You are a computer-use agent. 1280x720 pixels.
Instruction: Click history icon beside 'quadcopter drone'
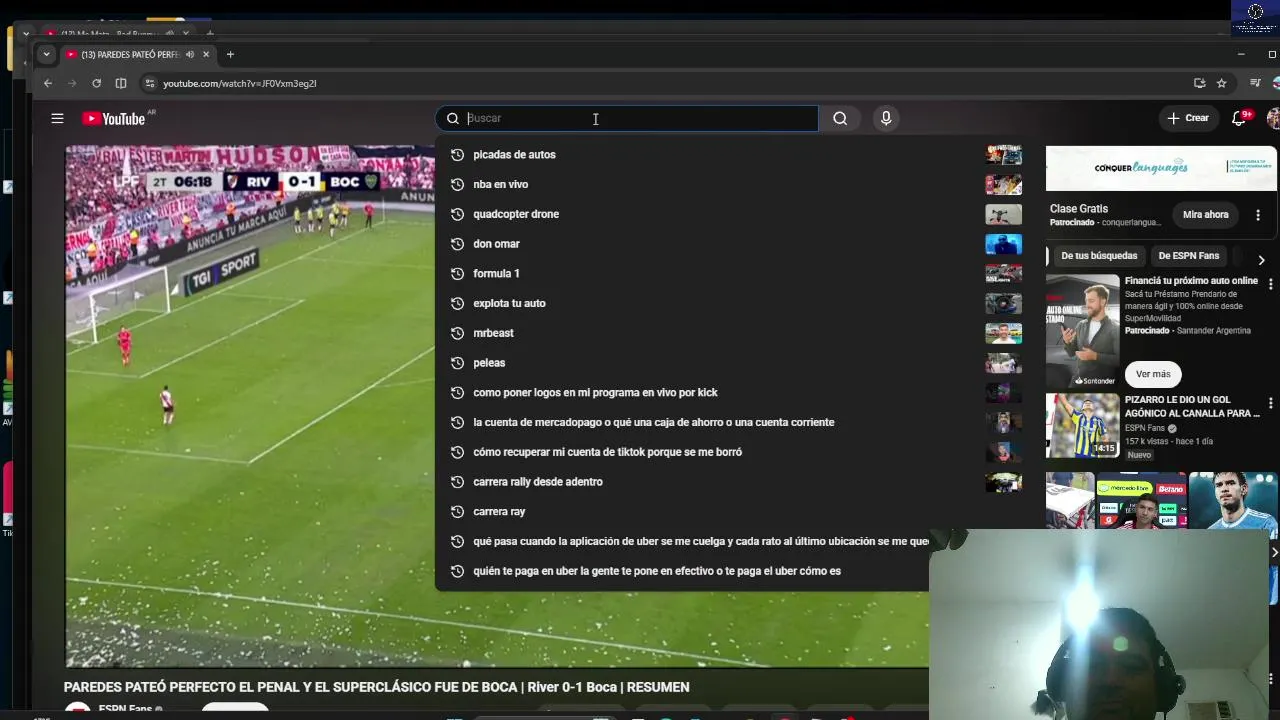pyautogui.click(x=458, y=214)
